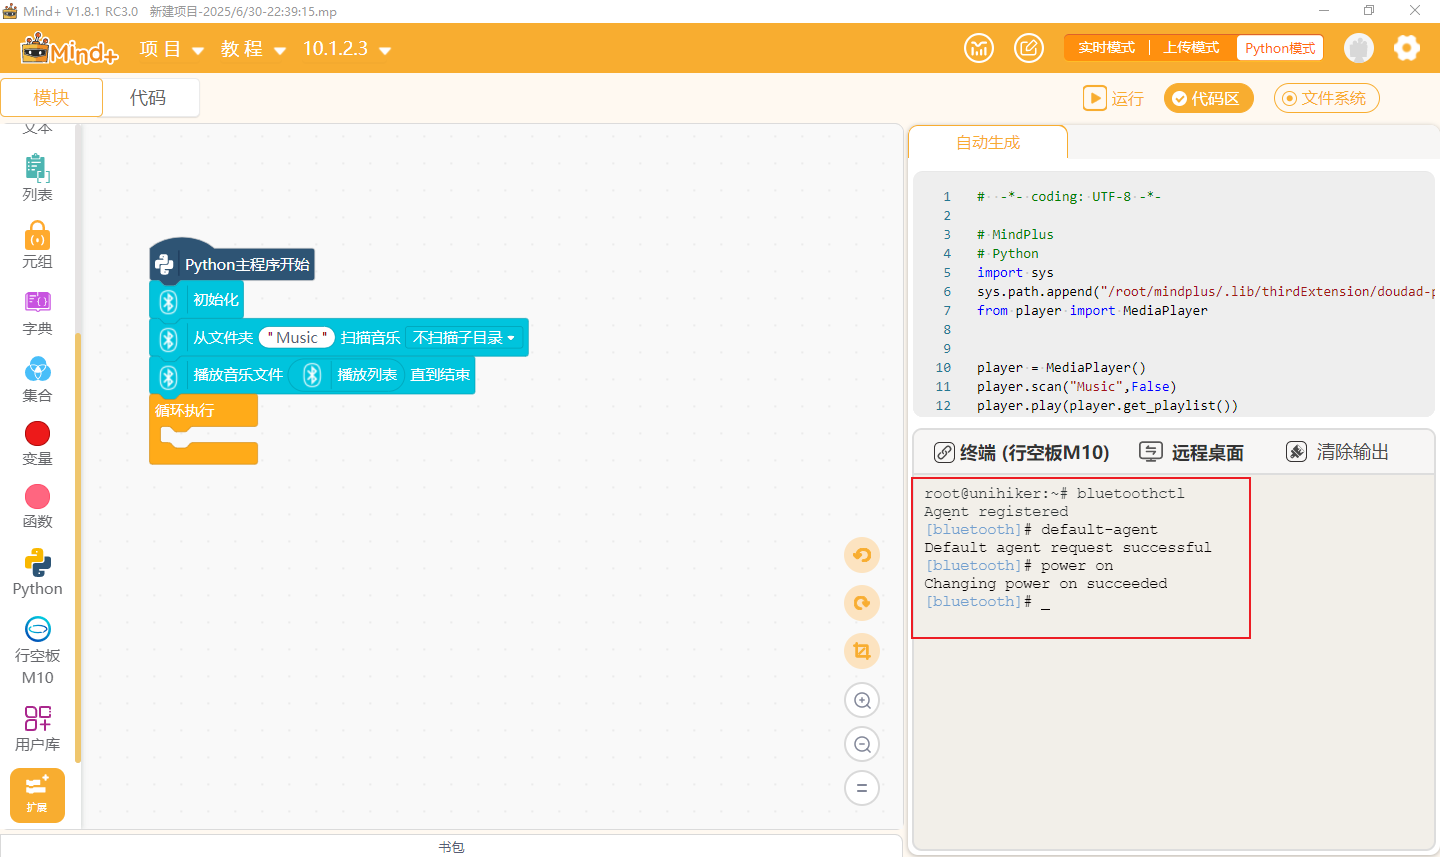Click code line 11 player.scan

(1076, 387)
